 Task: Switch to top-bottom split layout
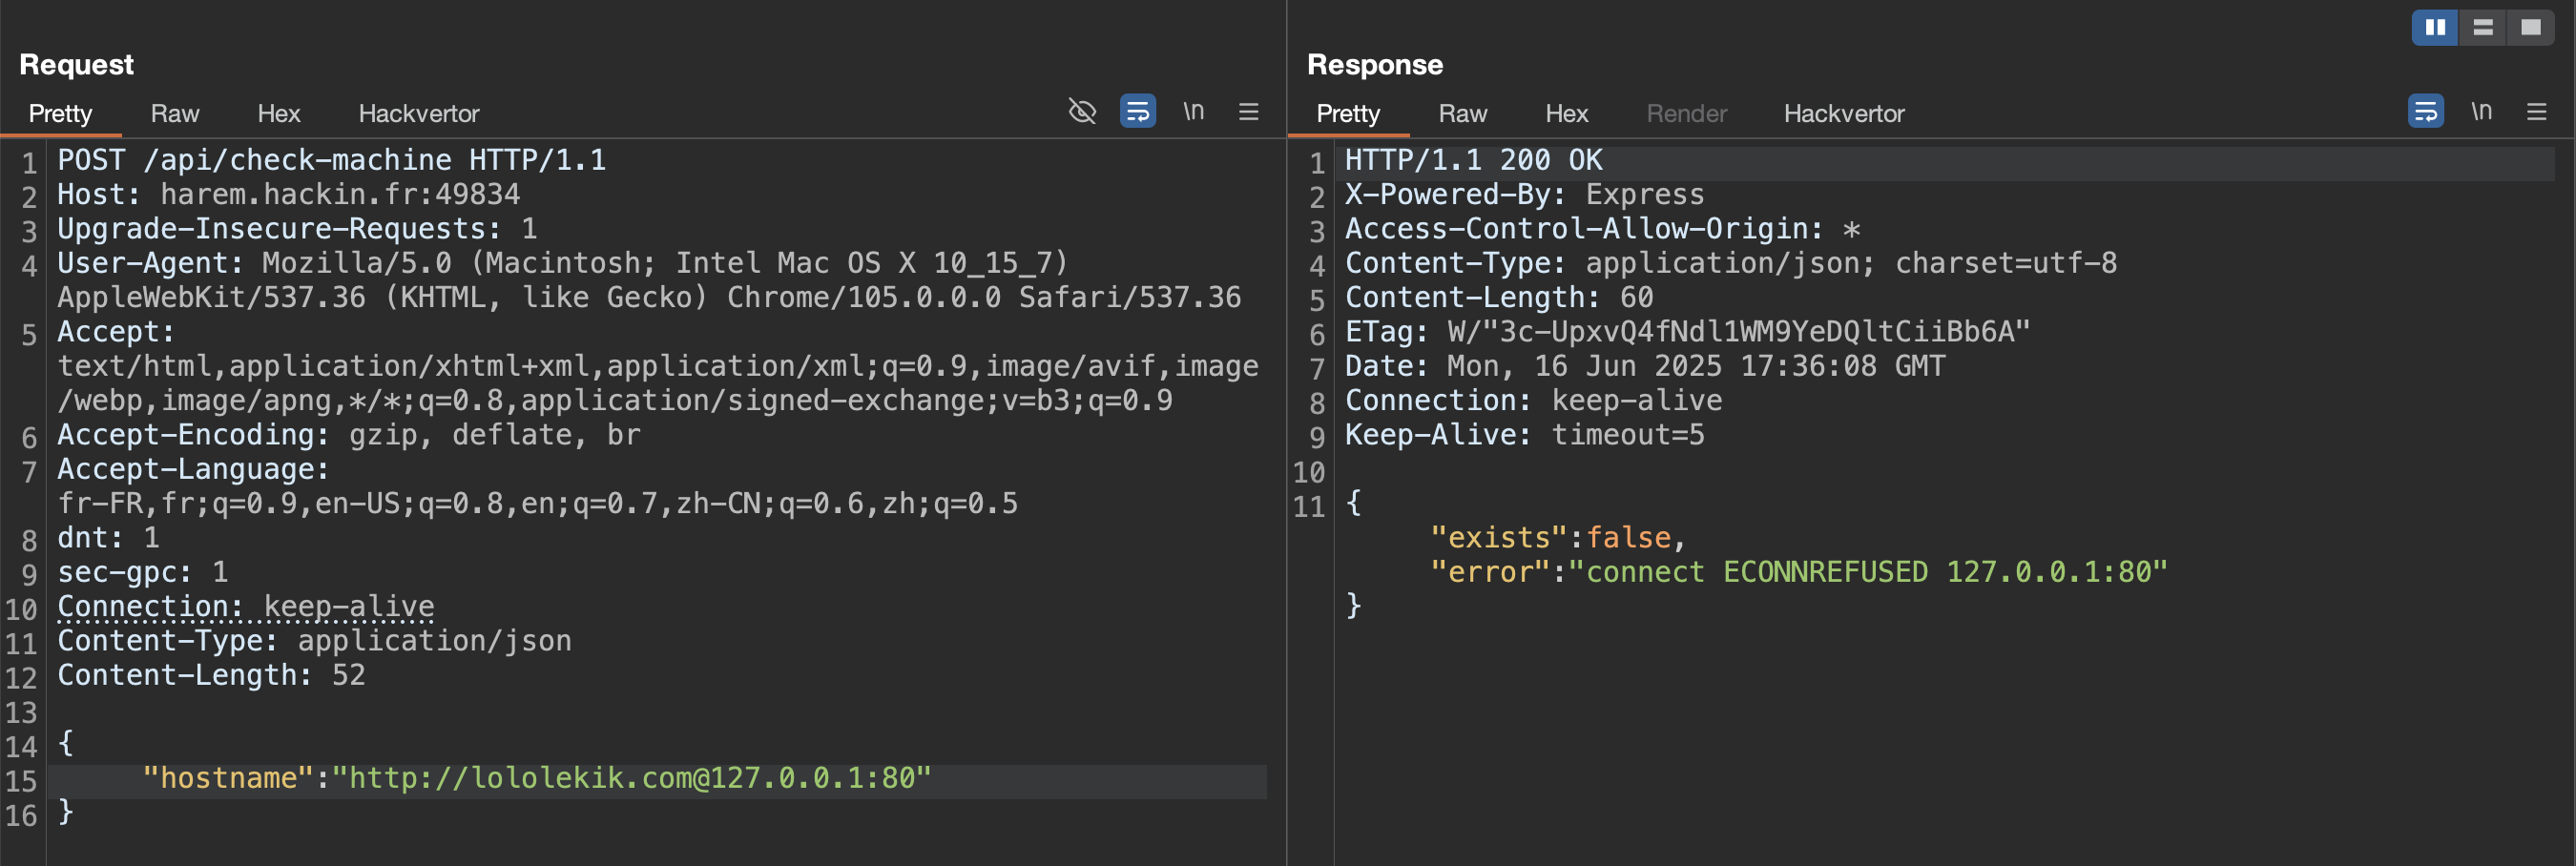[x=2483, y=28]
